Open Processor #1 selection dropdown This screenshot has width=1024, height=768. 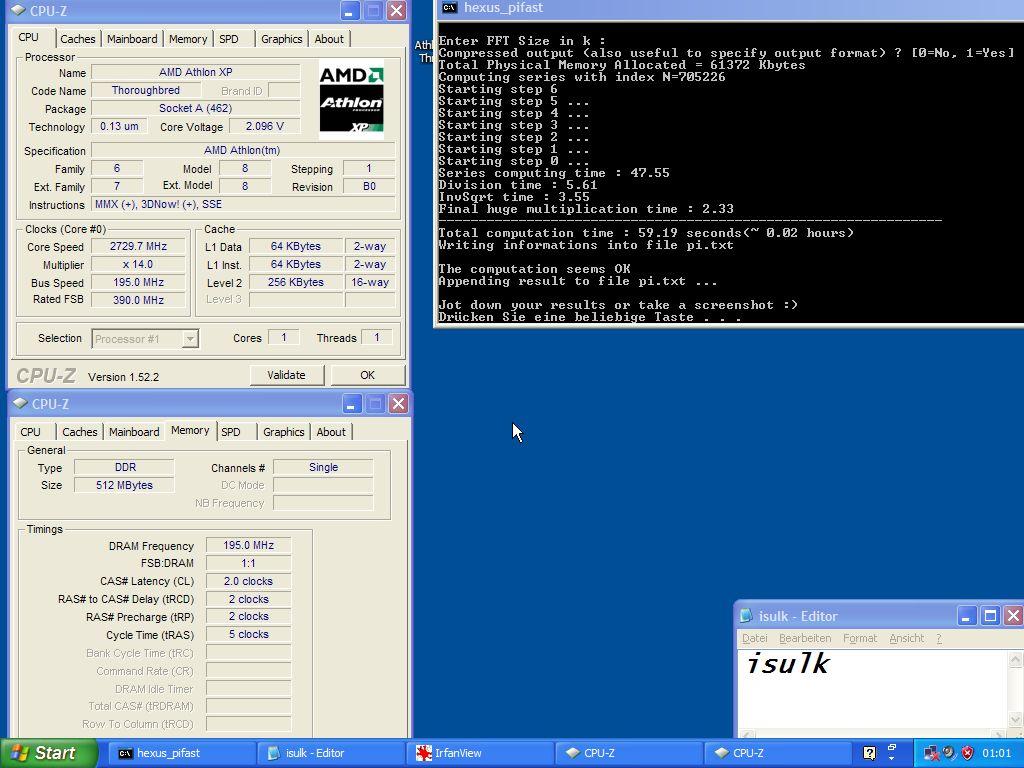click(x=190, y=339)
